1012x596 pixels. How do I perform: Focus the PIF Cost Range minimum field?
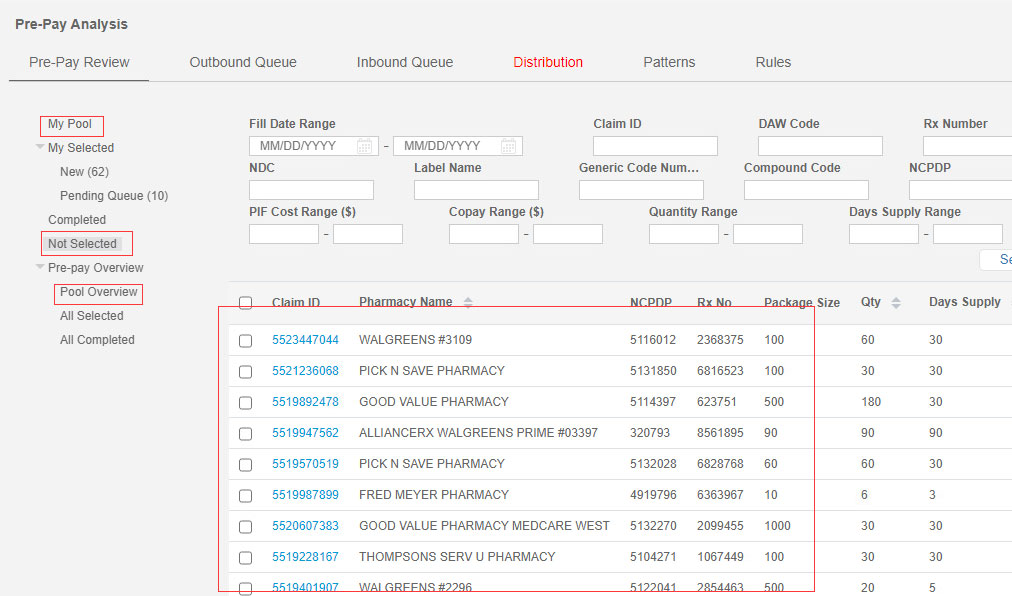coord(284,234)
